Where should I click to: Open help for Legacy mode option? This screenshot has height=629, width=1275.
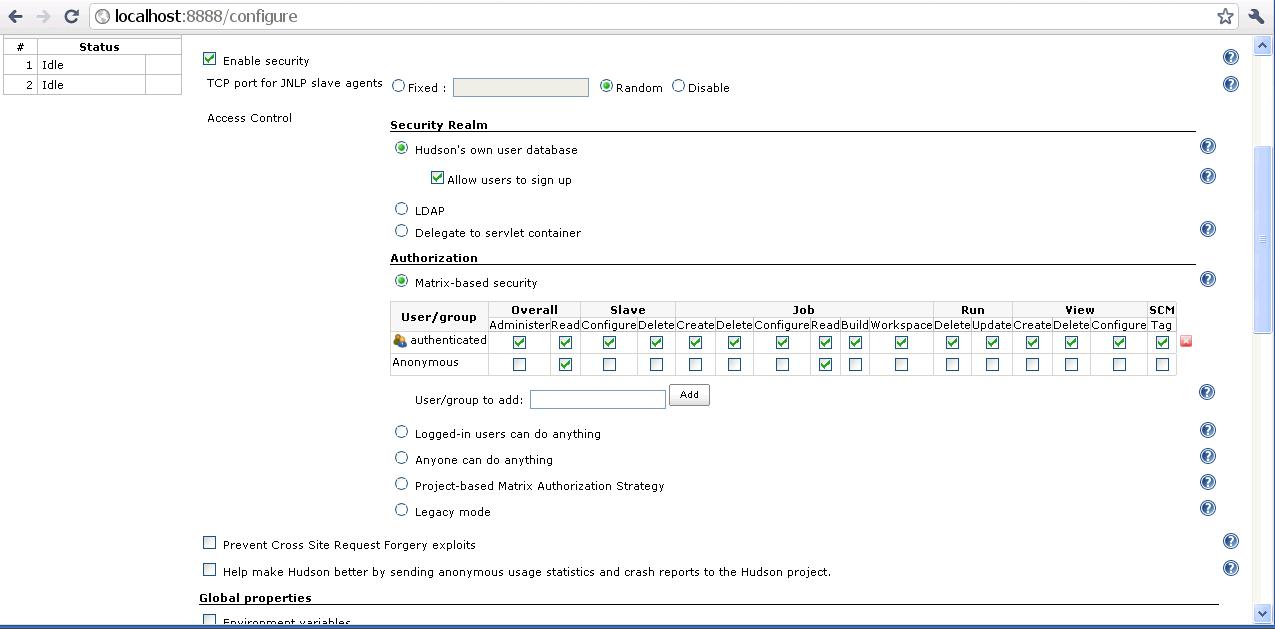pyautogui.click(x=1207, y=508)
